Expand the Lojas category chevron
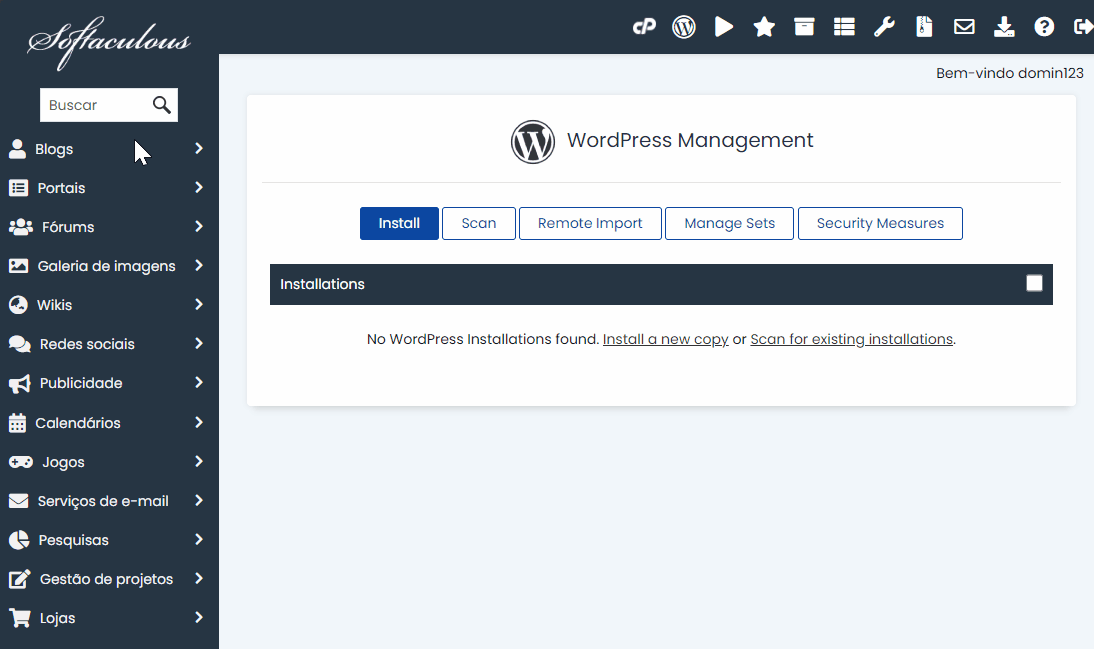 click(x=199, y=618)
